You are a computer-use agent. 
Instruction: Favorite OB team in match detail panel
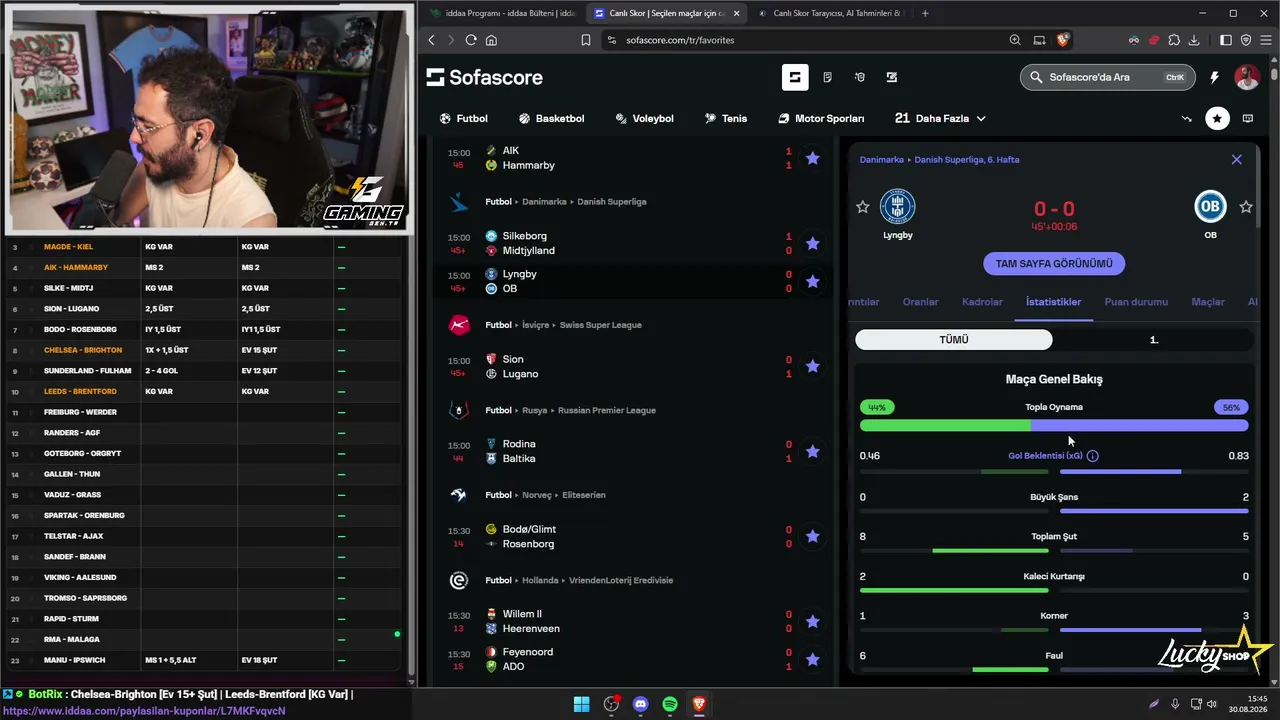1246,207
